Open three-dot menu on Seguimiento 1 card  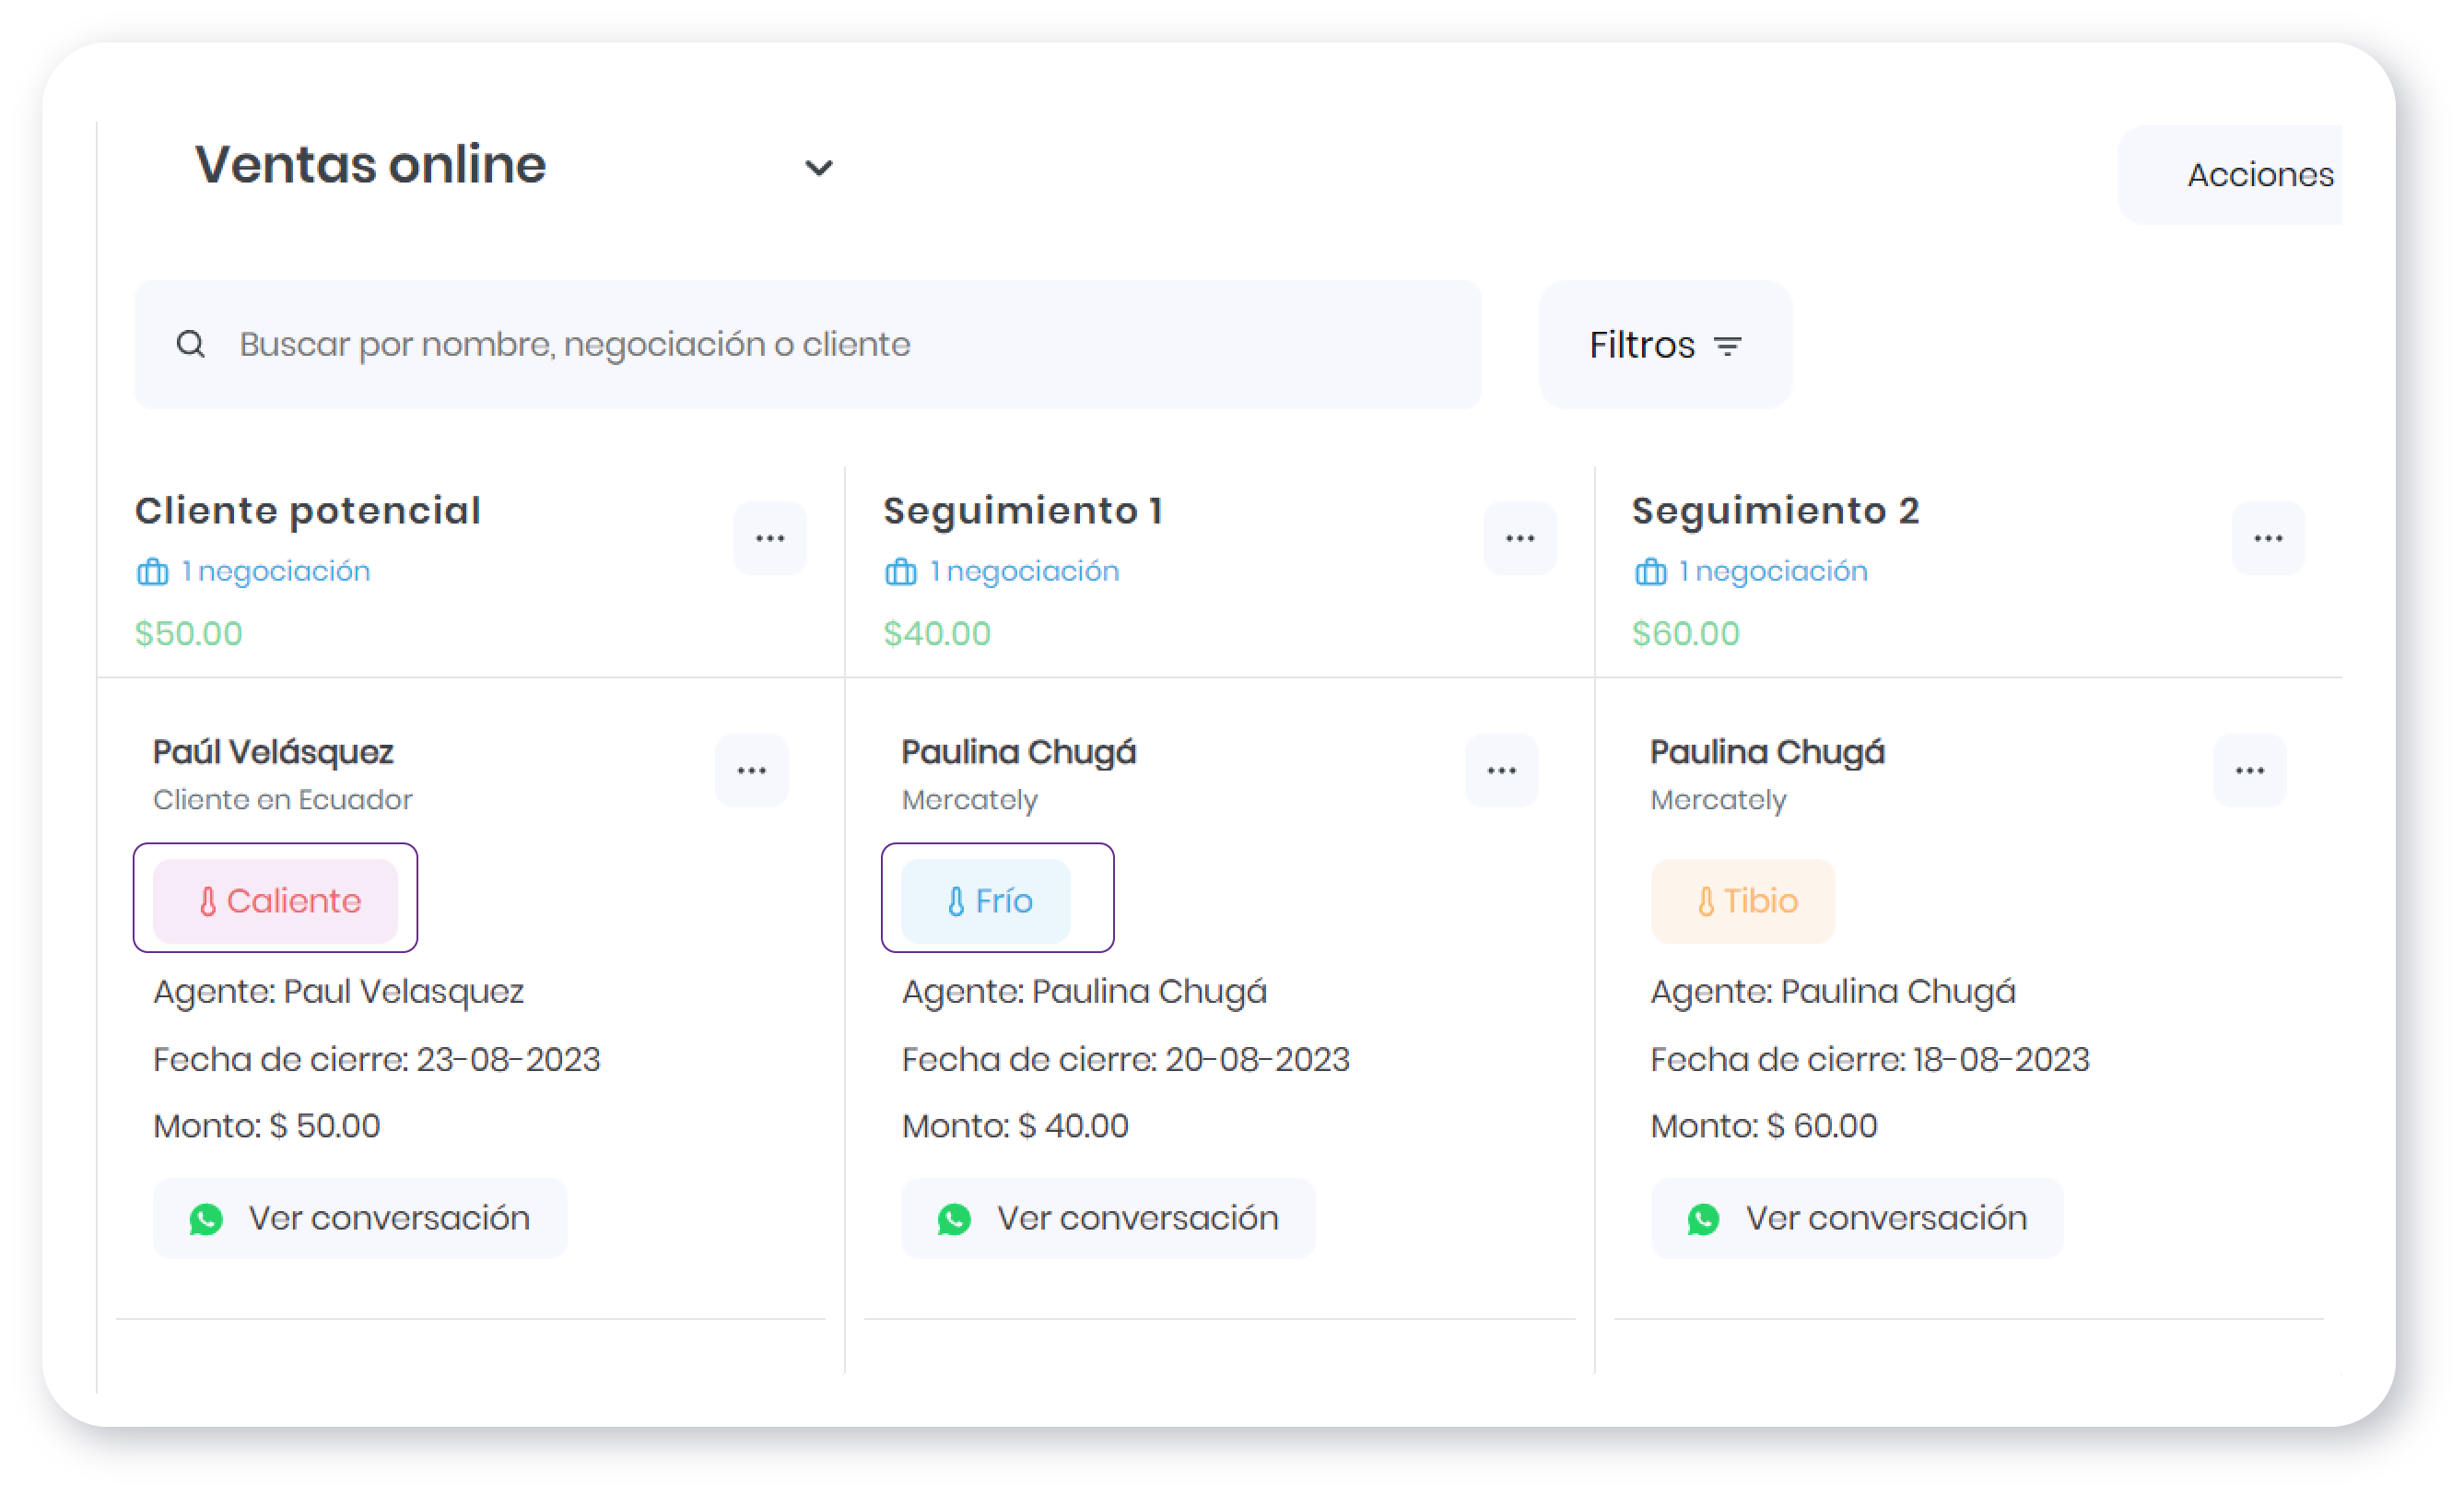[x=1500, y=770]
